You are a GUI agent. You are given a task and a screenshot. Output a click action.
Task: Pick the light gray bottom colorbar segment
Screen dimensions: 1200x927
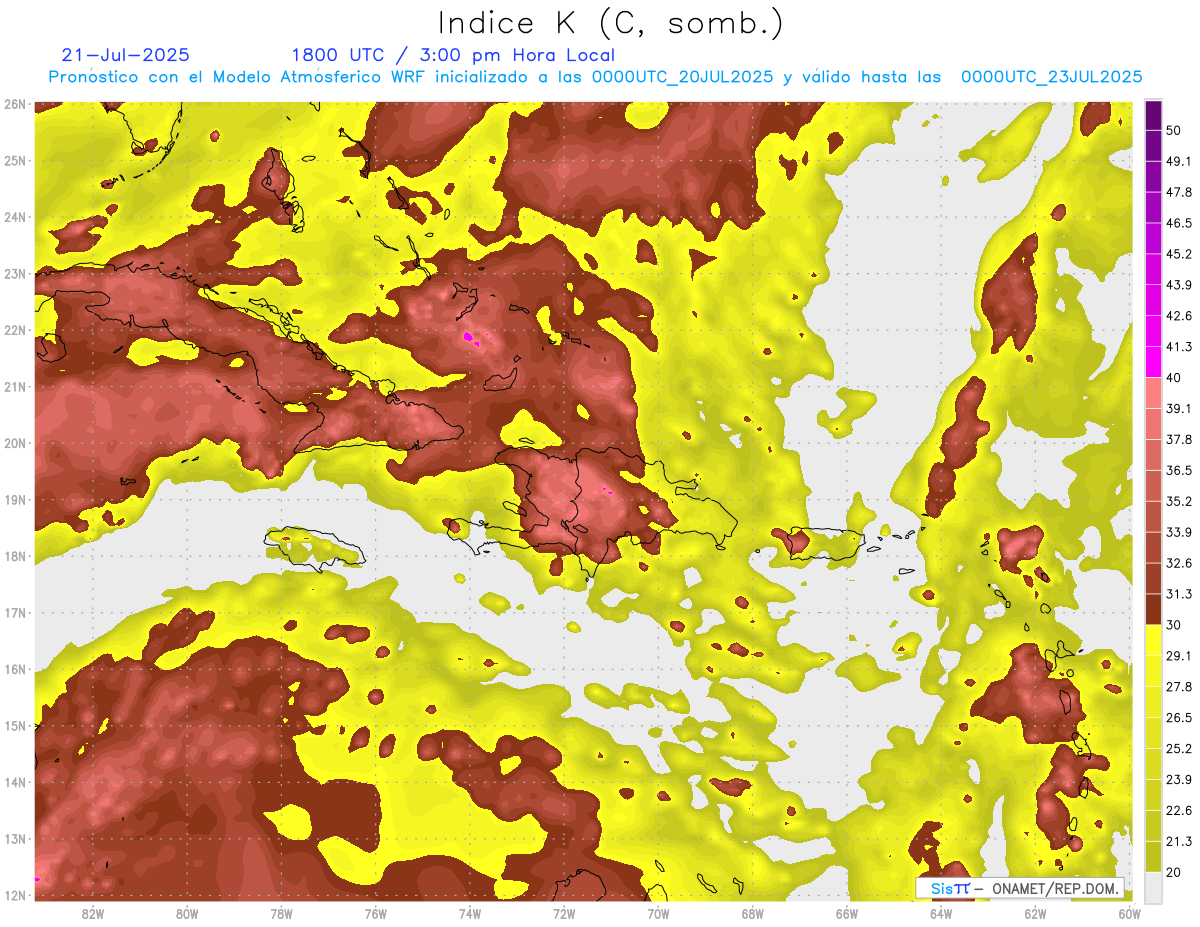click(x=1153, y=887)
